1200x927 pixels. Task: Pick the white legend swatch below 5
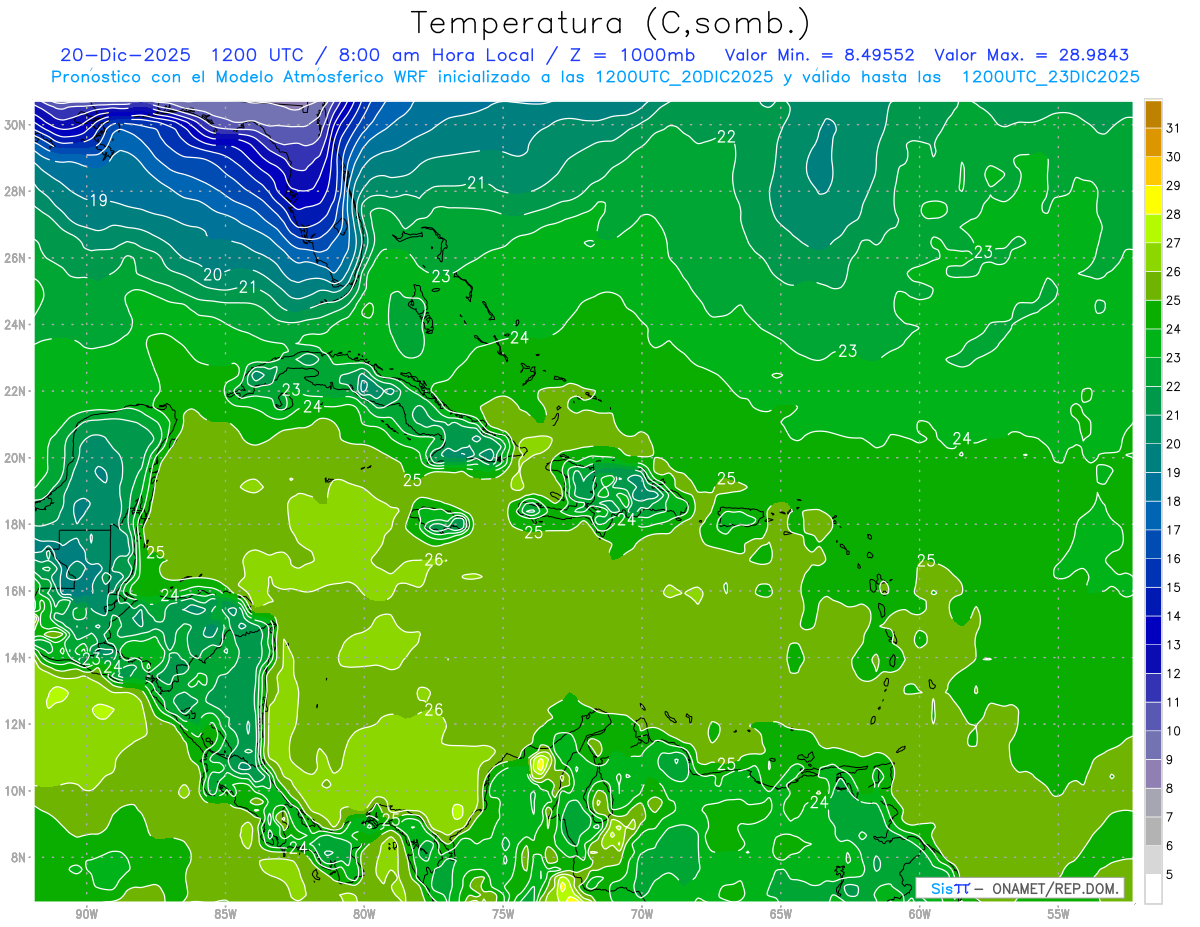[x=1153, y=889]
